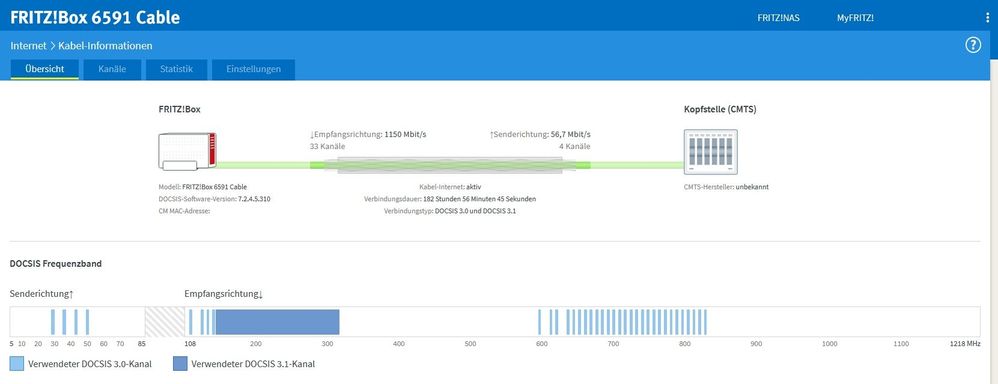
Task: Open the help question mark icon
Action: point(973,46)
